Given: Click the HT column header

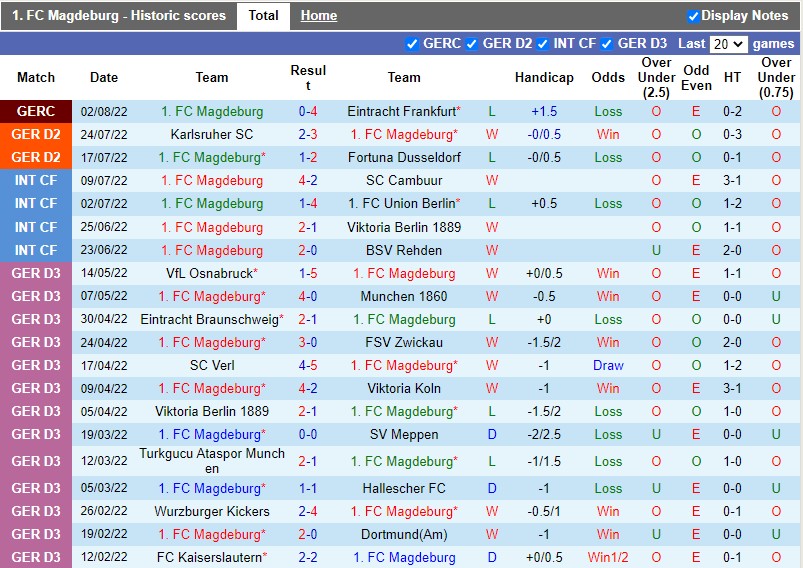Looking at the screenshot, I should [732, 77].
